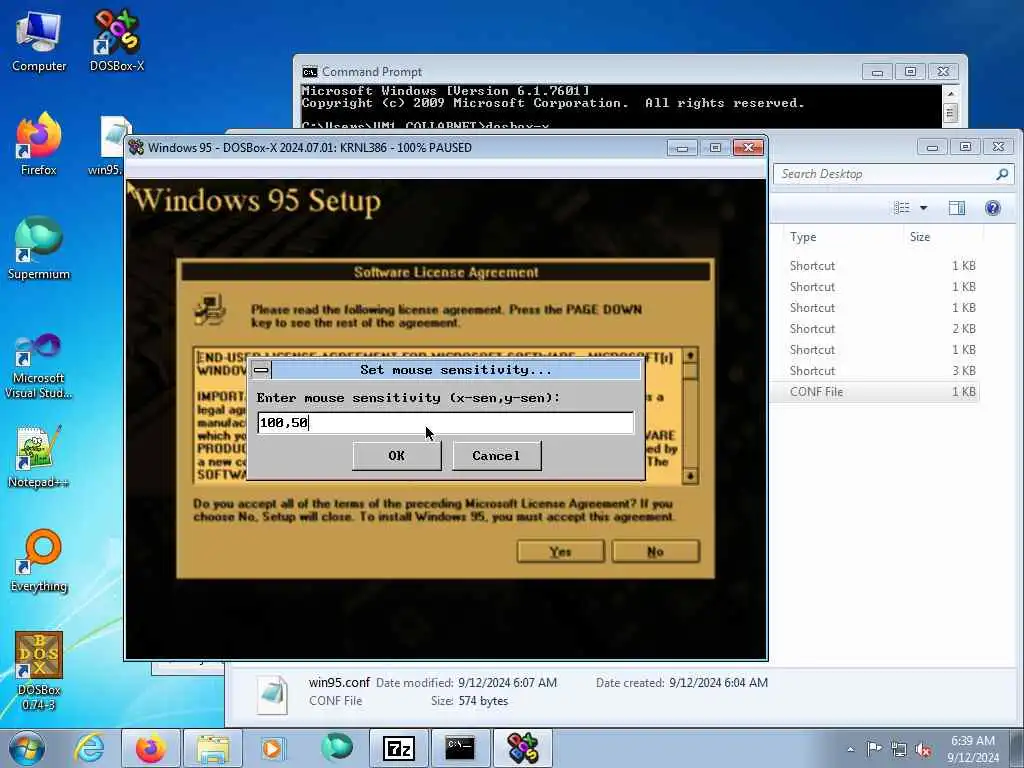Click the DOSBox-X title bar icon
This screenshot has height=768, width=1024.
point(136,148)
